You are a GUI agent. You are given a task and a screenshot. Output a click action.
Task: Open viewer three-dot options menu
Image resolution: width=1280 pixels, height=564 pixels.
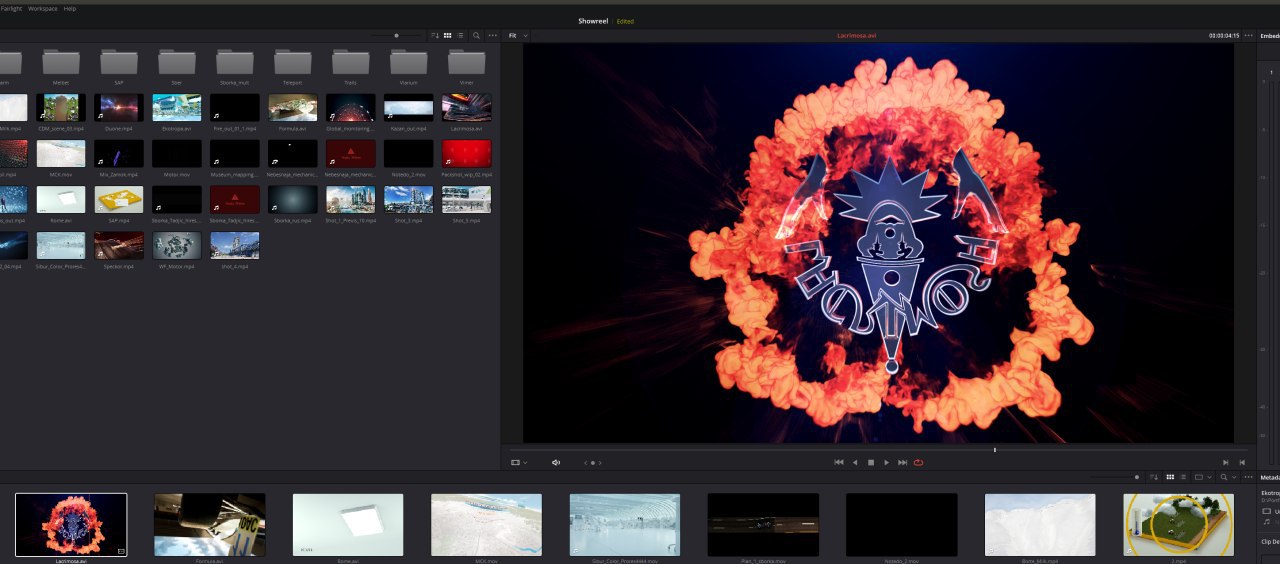(x=1247, y=35)
